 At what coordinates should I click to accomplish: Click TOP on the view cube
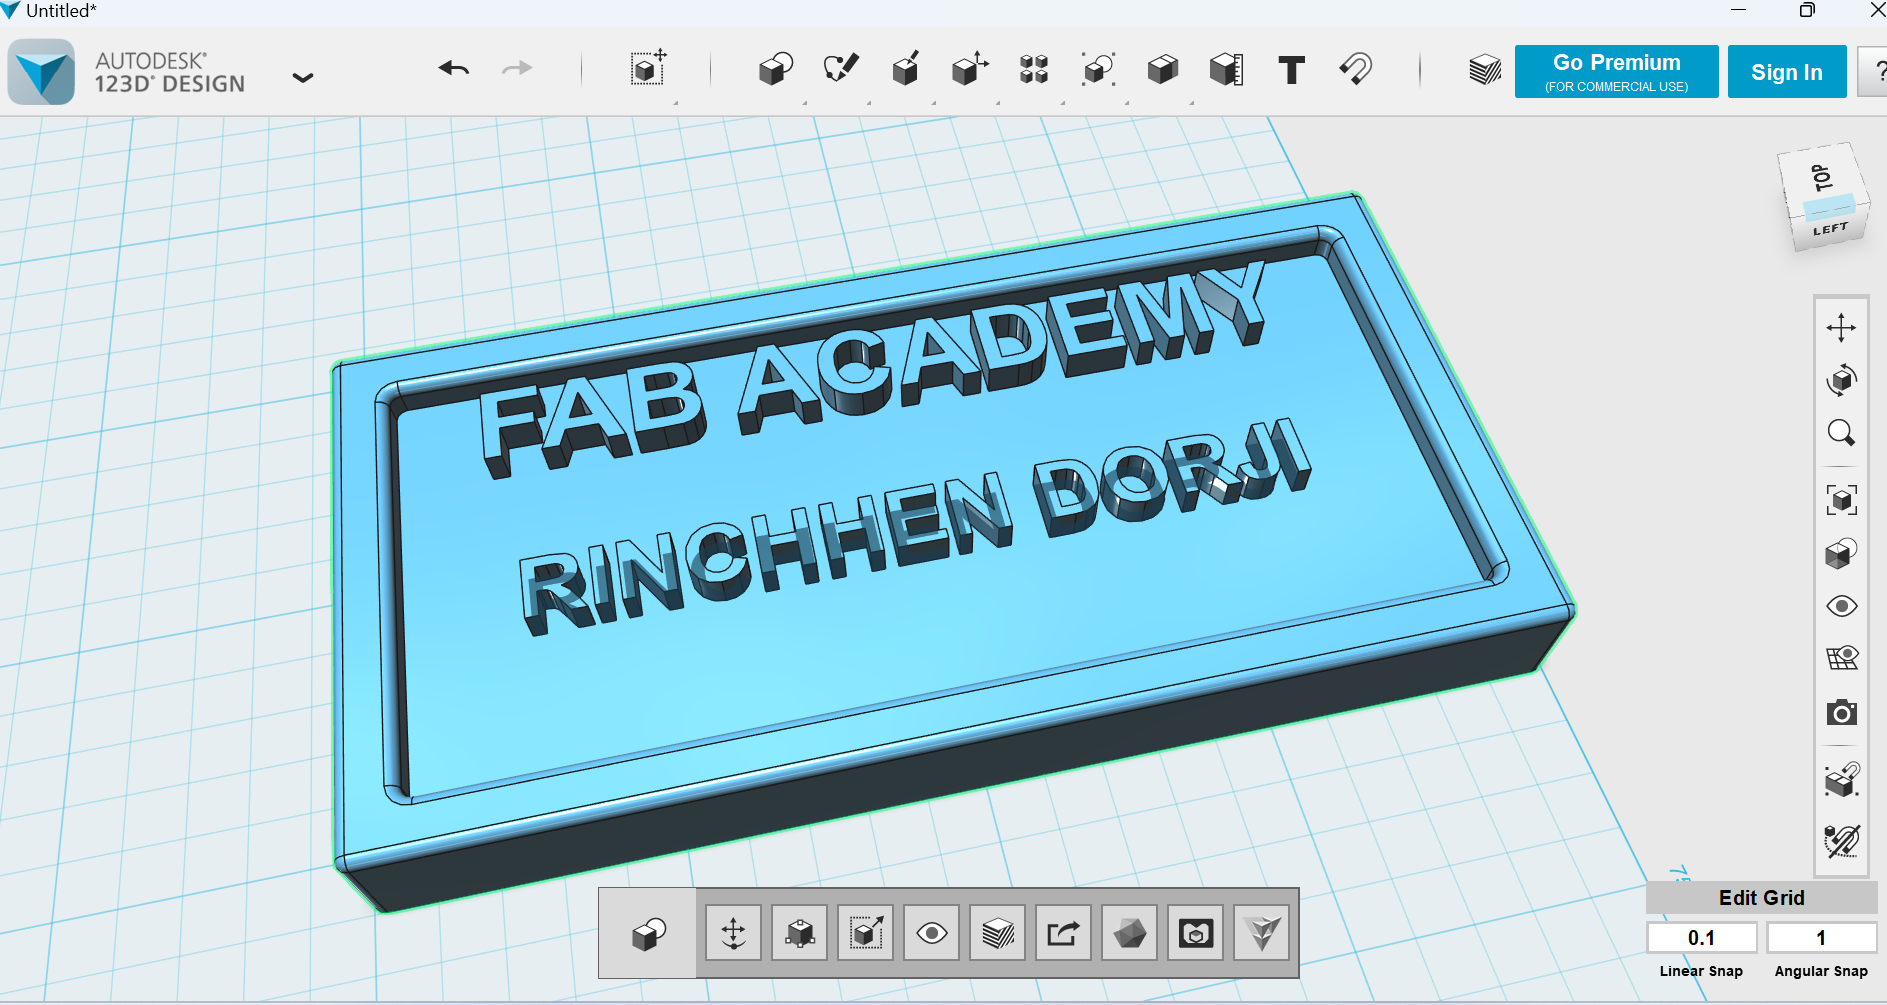pyautogui.click(x=1822, y=178)
